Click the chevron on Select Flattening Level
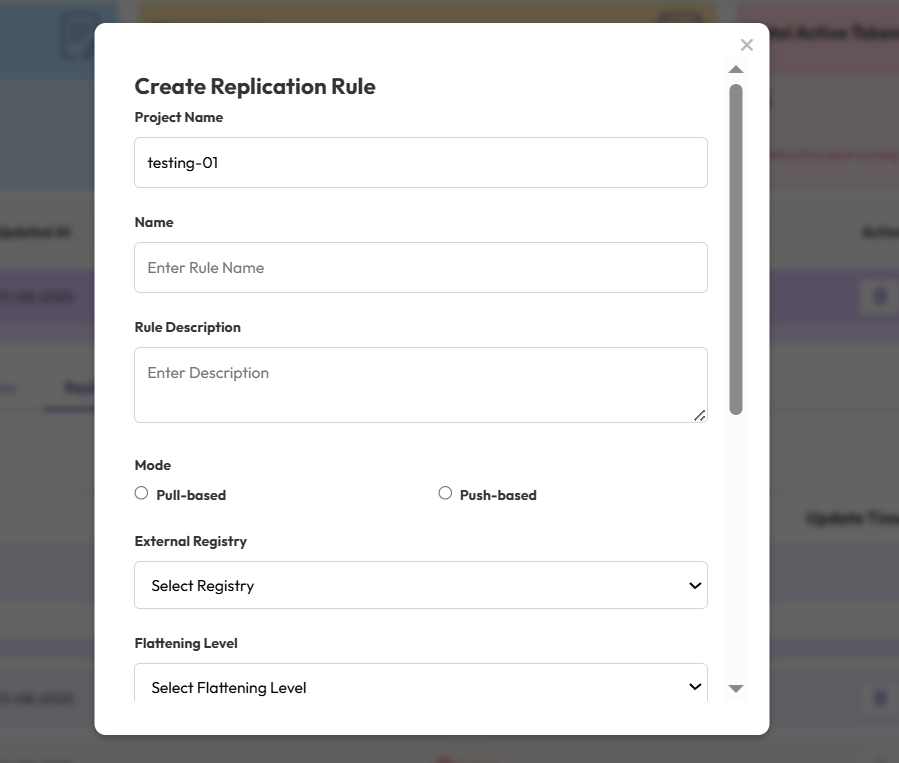899x763 pixels. point(695,687)
